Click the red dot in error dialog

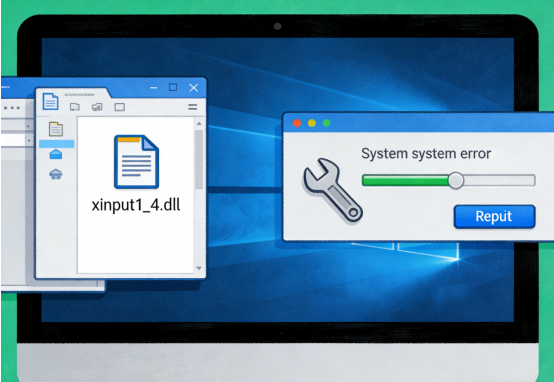click(x=297, y=123)
